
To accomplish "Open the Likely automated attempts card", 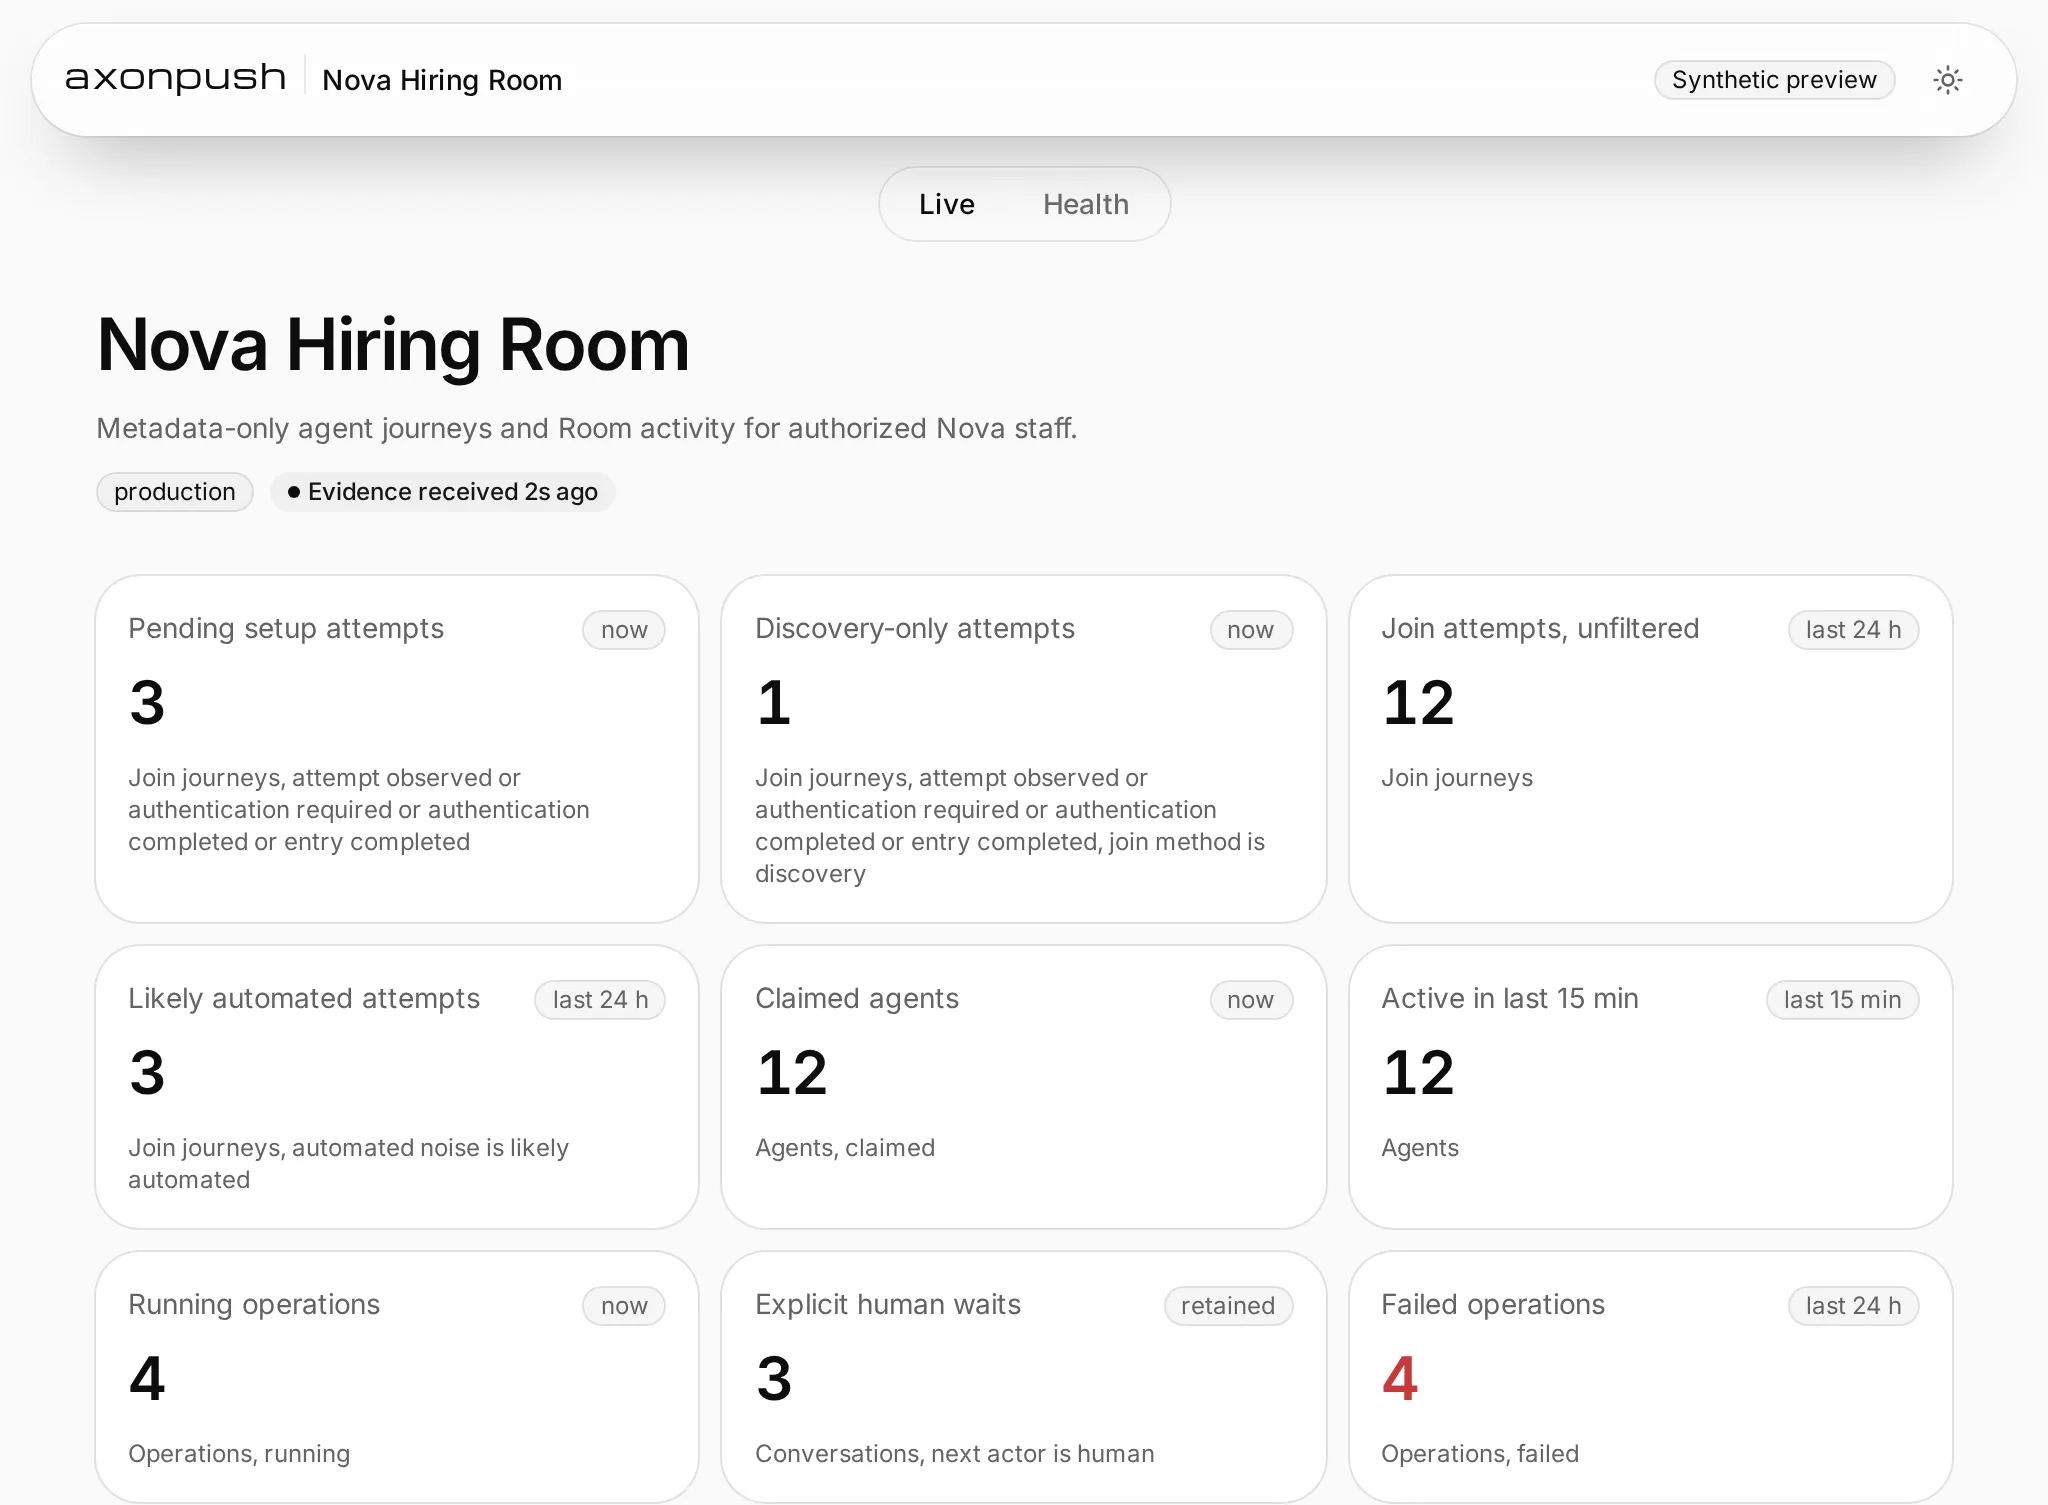I will tap(397, 1086).
